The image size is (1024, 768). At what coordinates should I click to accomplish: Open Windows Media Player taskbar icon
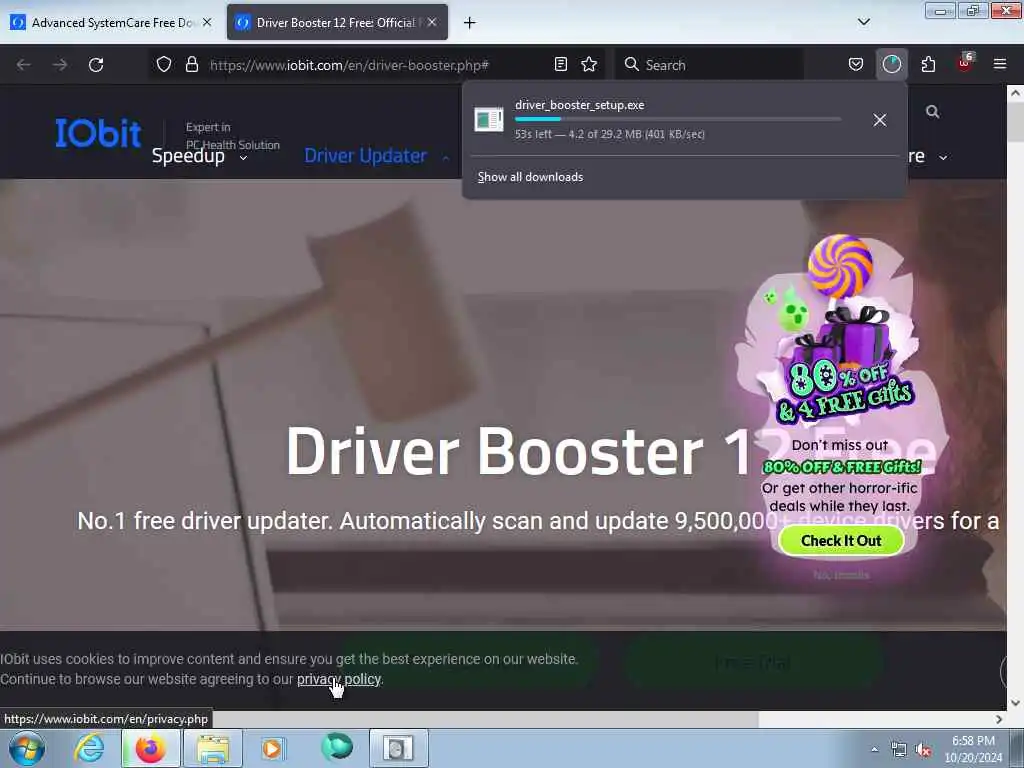coord(272,748)
